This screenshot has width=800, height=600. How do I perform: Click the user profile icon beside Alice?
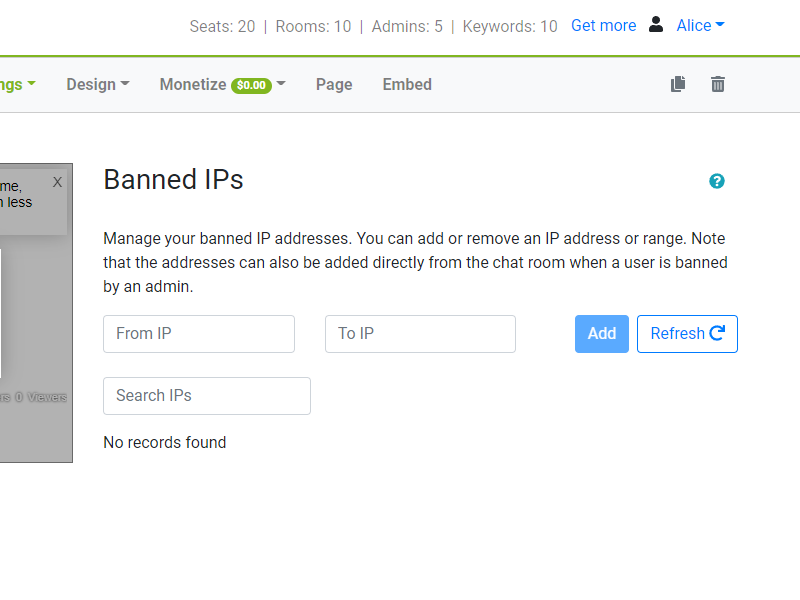click(655, 25)
